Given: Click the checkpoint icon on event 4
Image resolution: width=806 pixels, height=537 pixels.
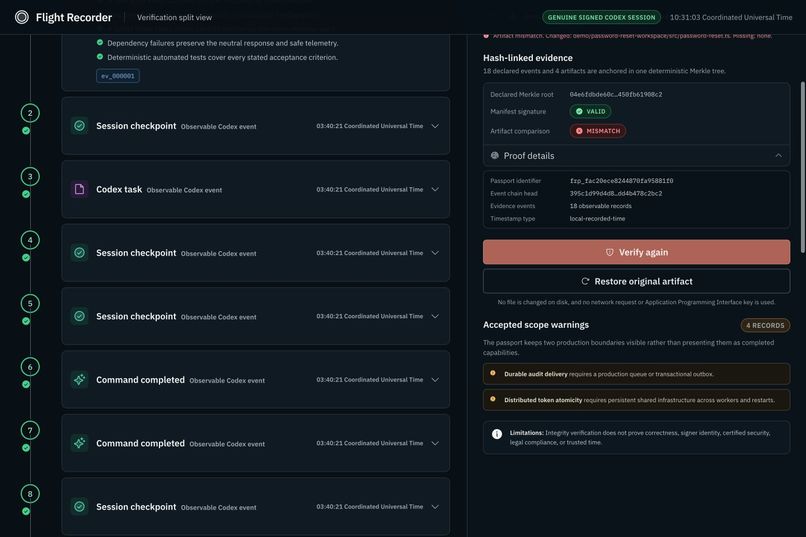Looking at the screenshot, I should 79,252.
